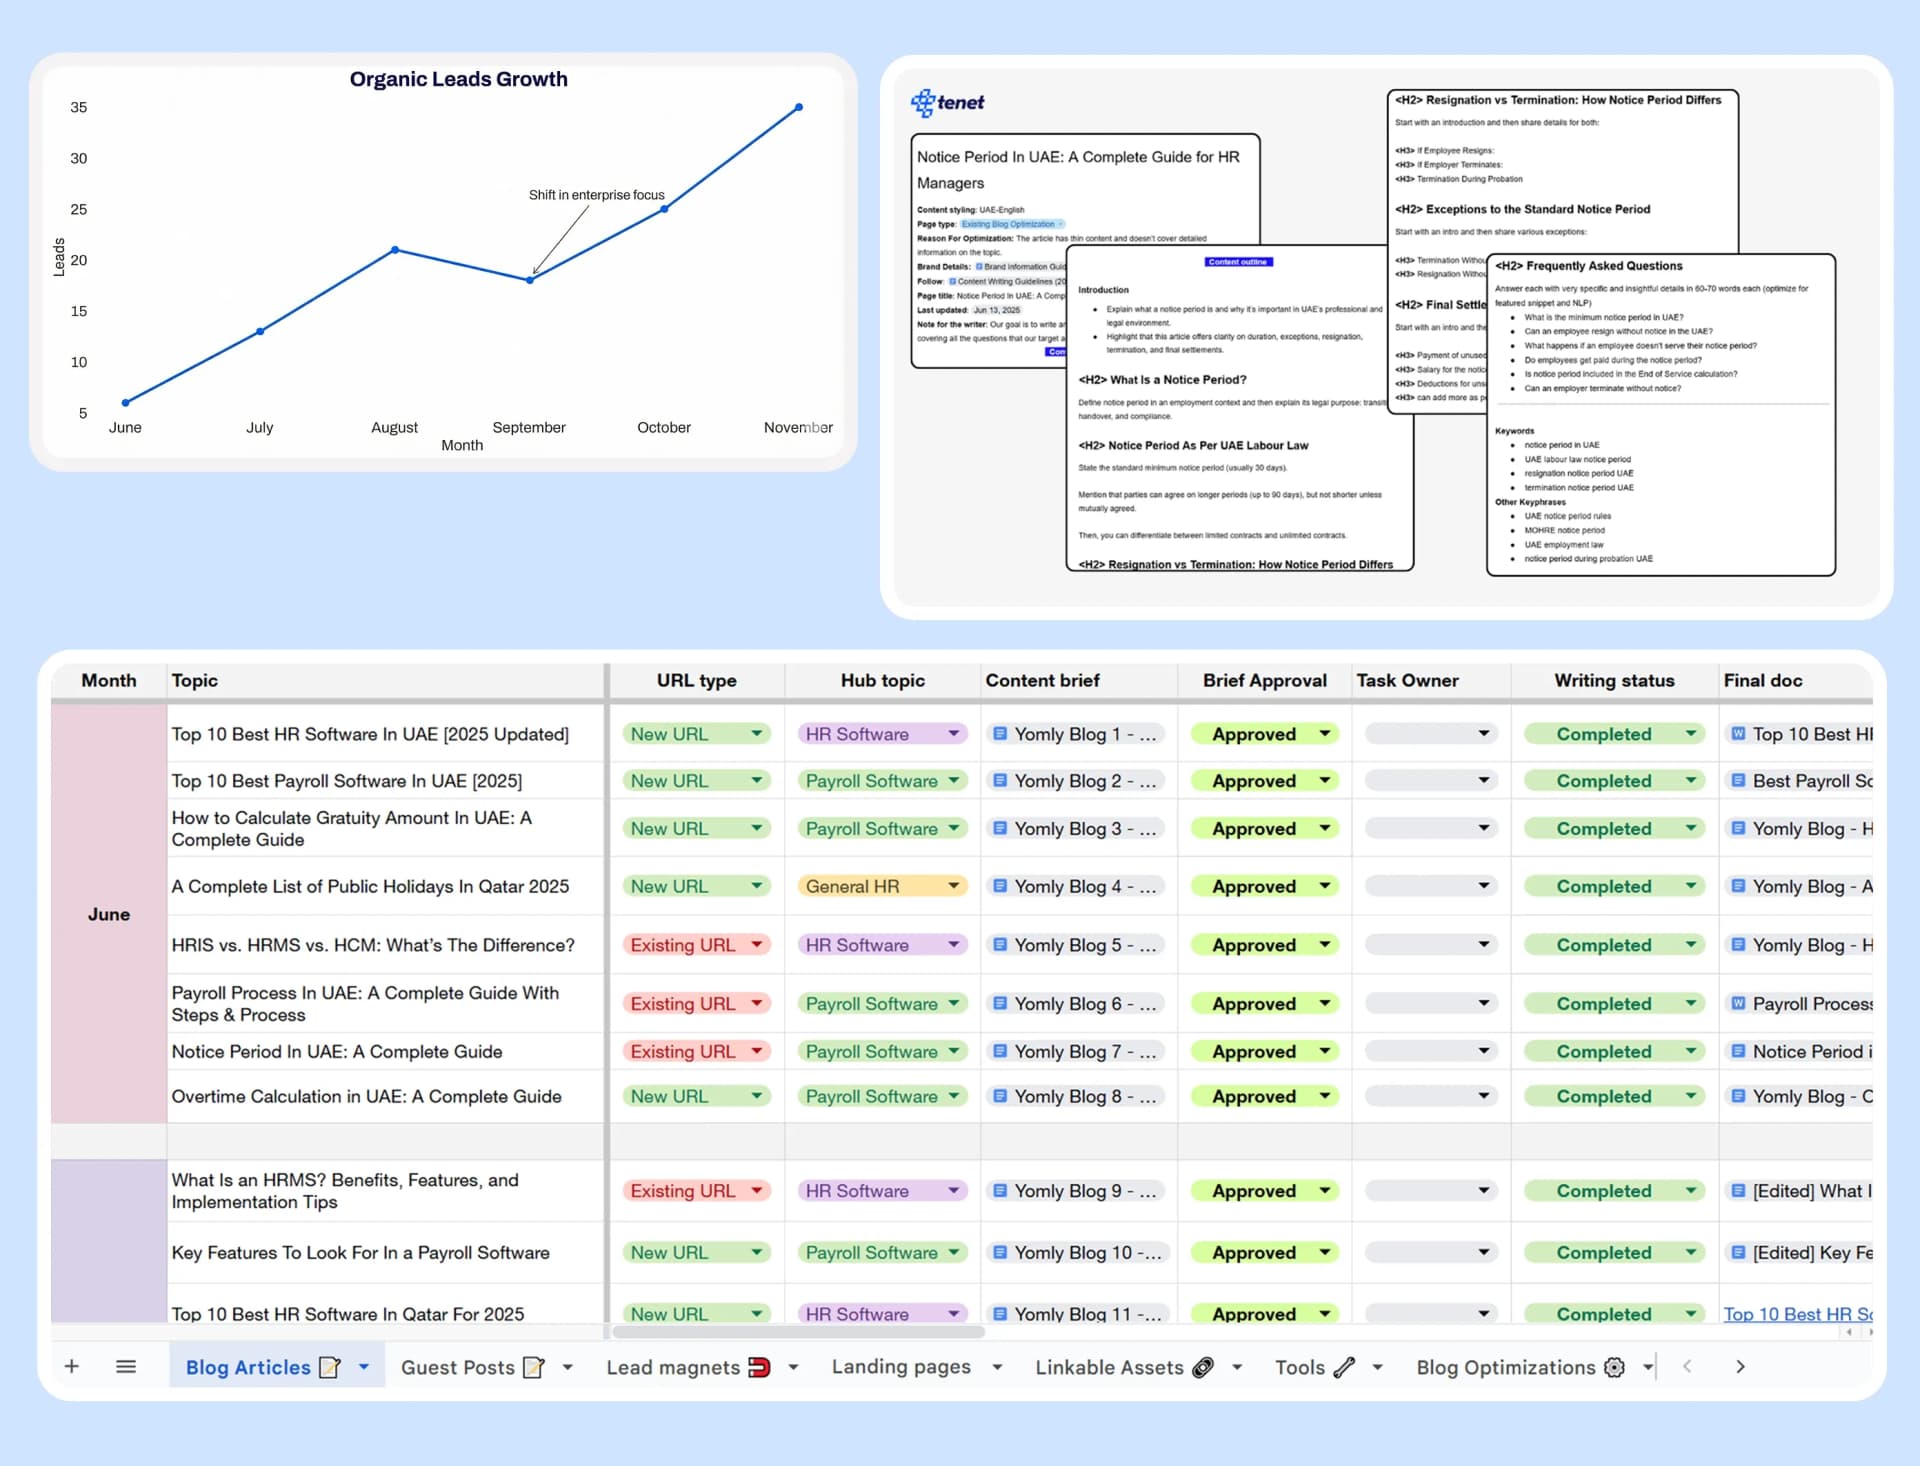Click the magnet icon on Lead magnets tab
The image size is (1920, 1466).
click(758, 1366)
